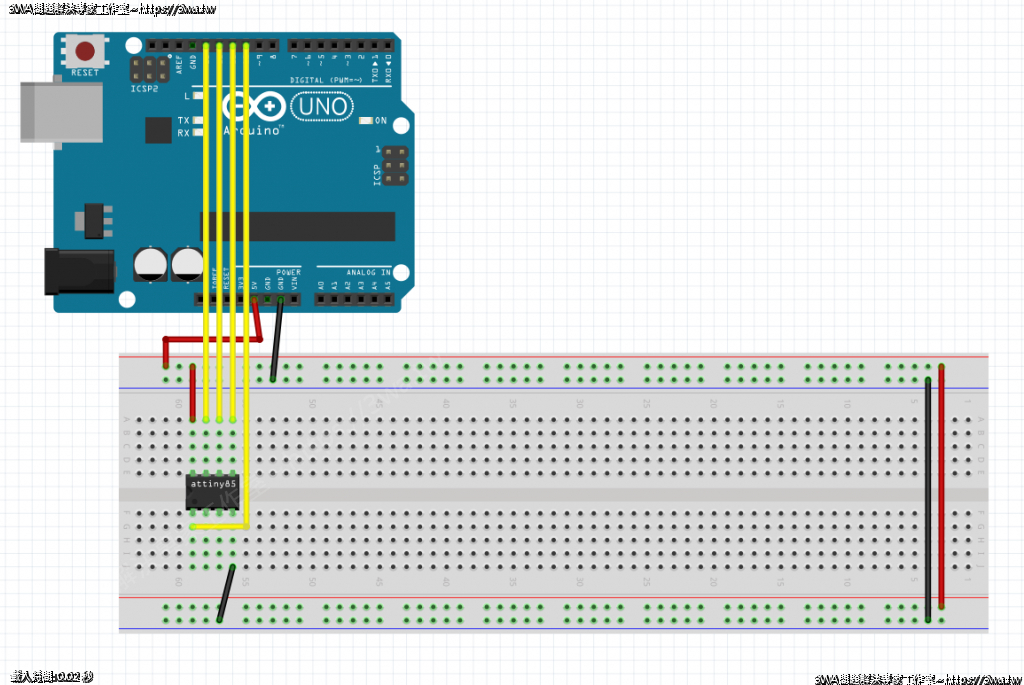Select the horizontal yellow wire under attiny85
This screenshot has height=685, width=1024.
218,525
